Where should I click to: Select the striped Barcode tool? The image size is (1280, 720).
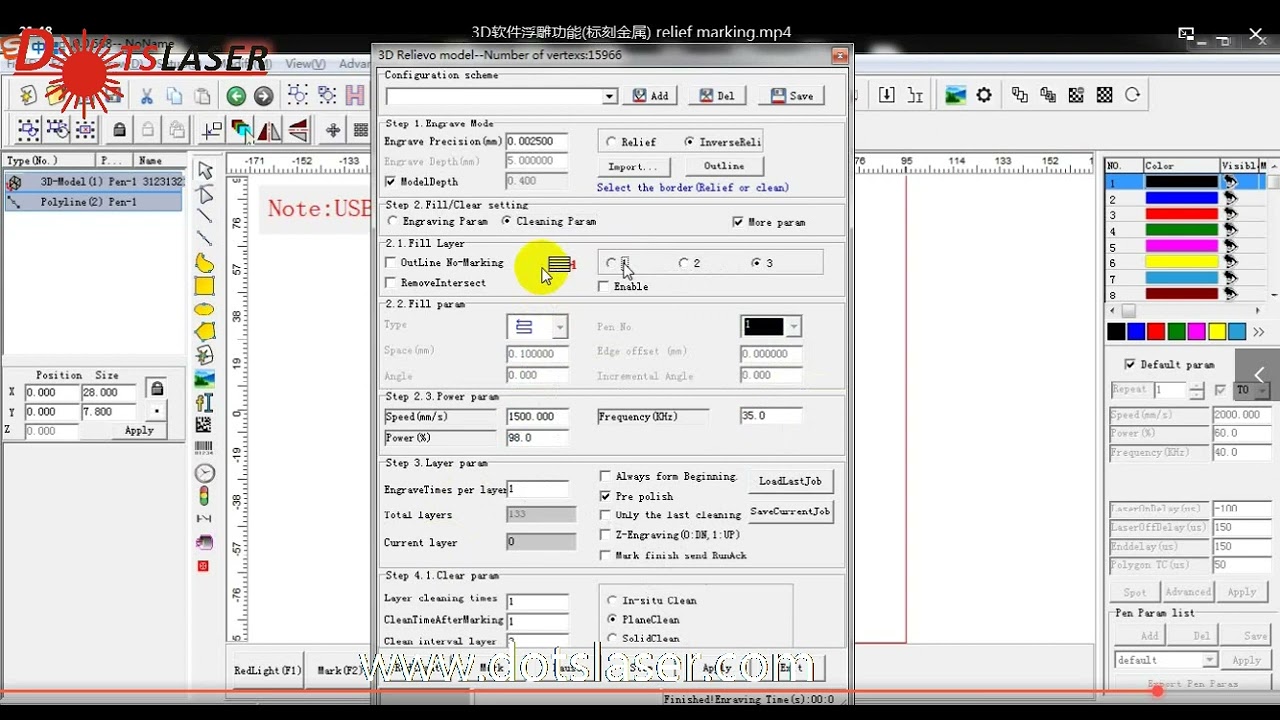coord(205,449)
